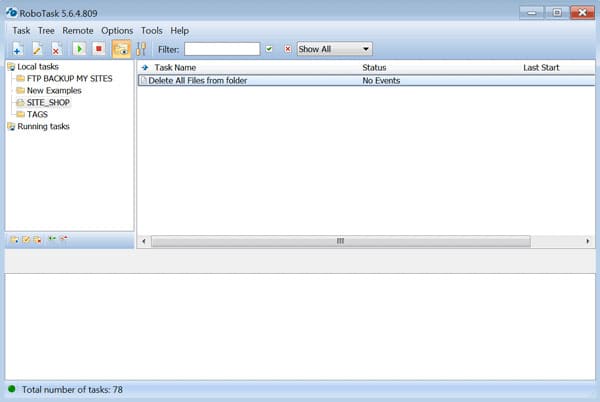Image resolution: width=600 pixels, height=402 pixels.
Task: Stop the running task with the red stop button
Action: 99,49
